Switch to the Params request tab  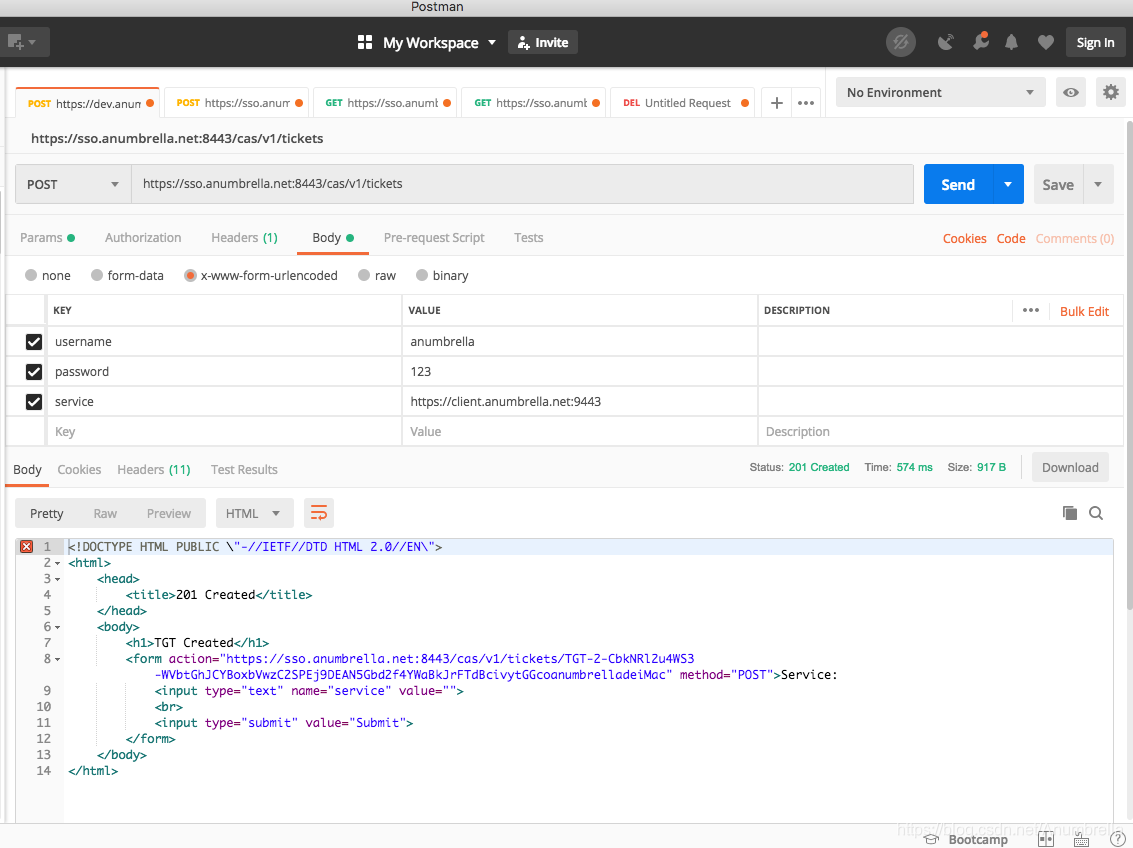click(x=47, y=238)
